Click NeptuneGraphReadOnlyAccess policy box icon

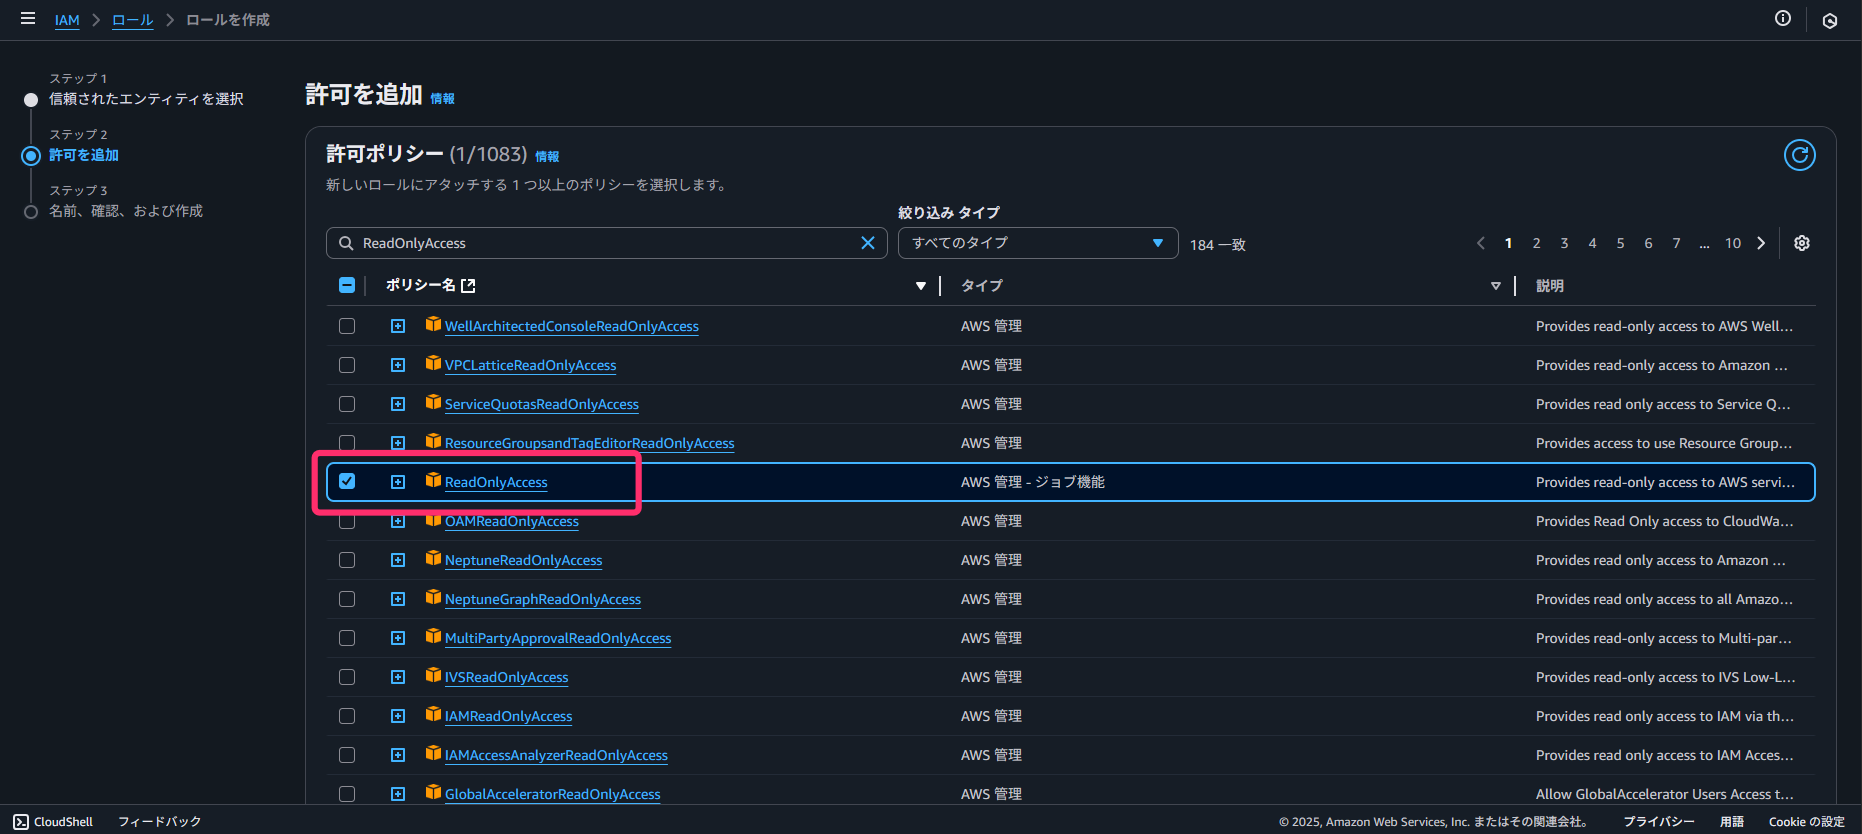pos(433,597)
